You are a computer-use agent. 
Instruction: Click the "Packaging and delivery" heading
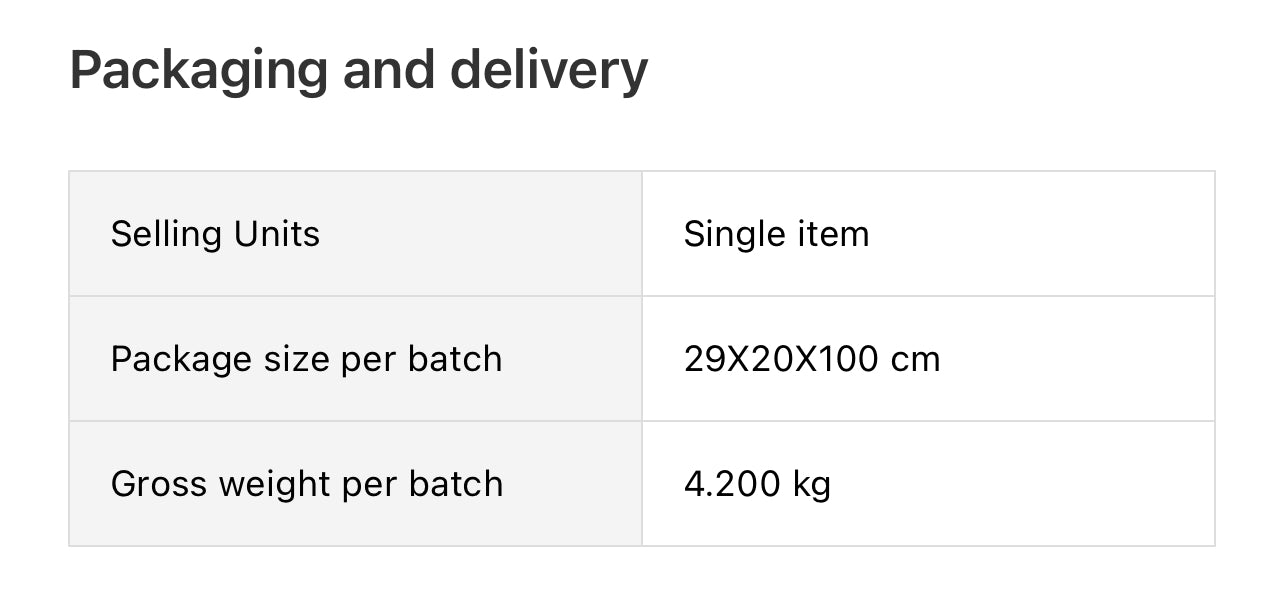click(358, 70)
